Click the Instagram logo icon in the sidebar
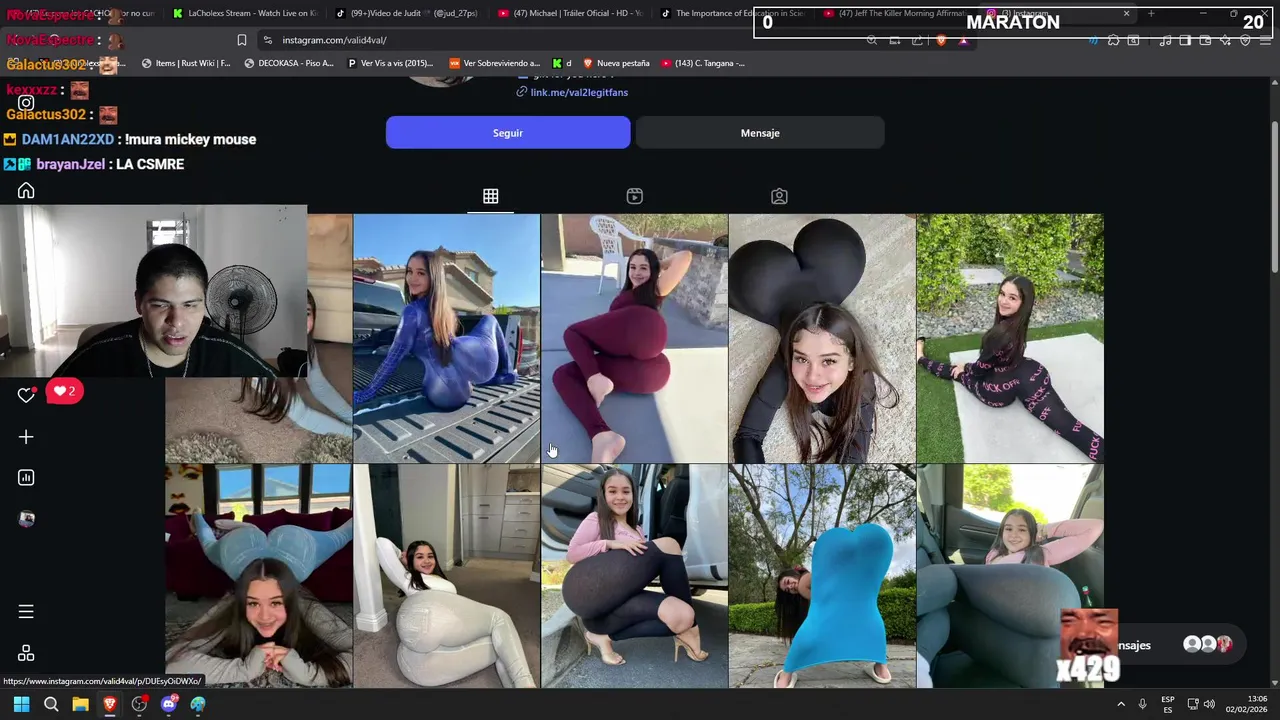 26,102
